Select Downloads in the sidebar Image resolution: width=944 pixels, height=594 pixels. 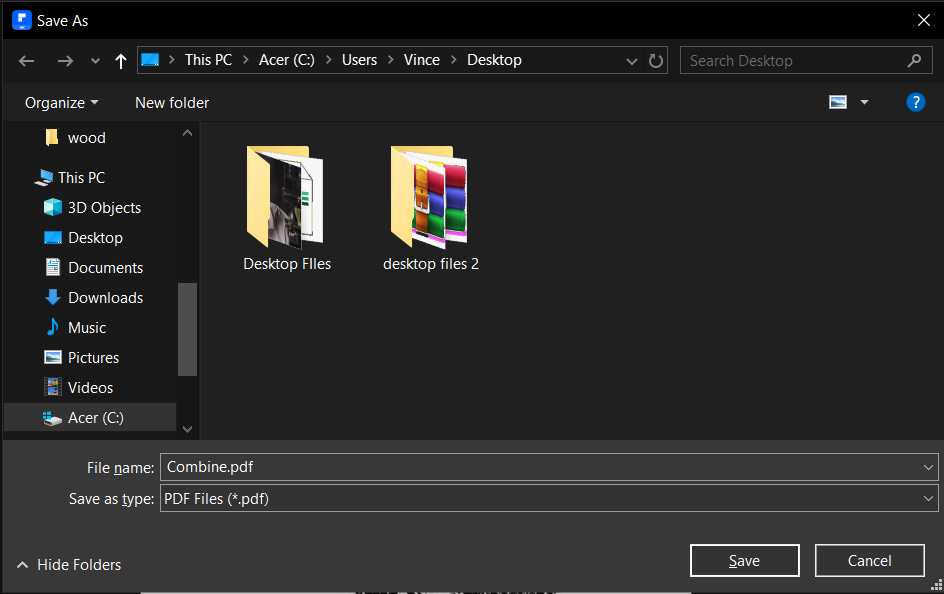[103, 297]
